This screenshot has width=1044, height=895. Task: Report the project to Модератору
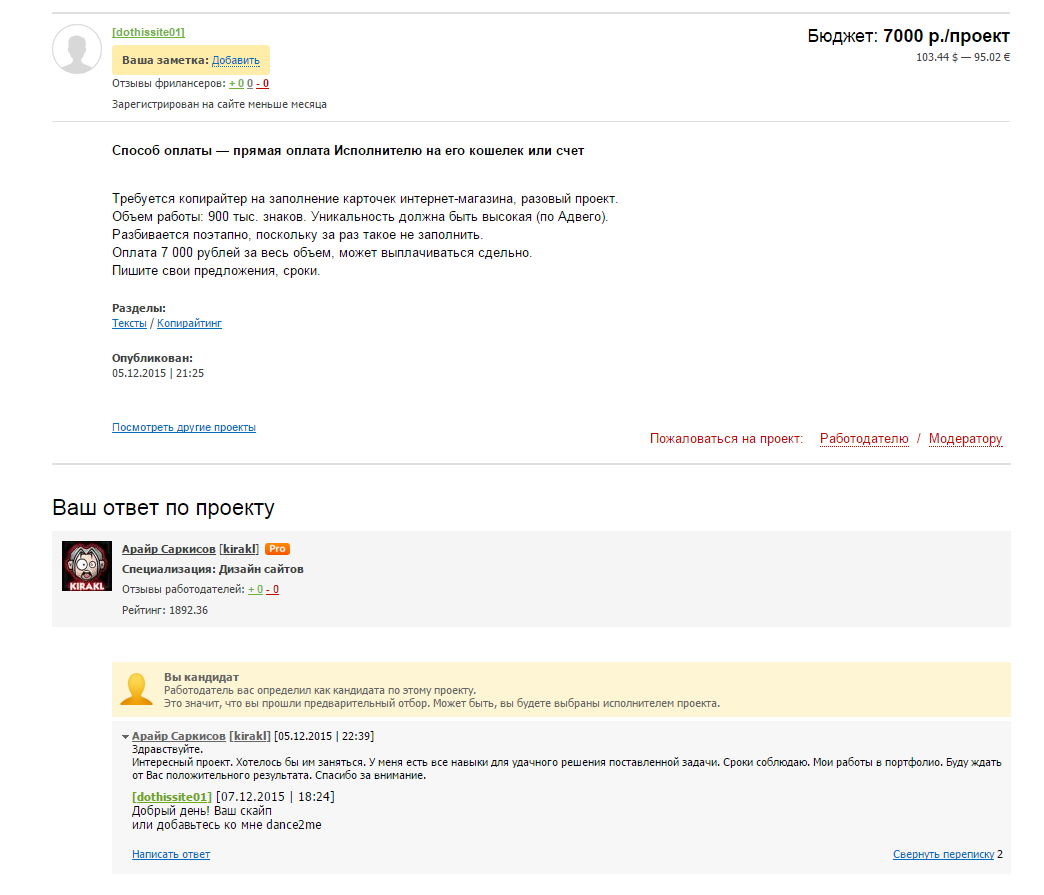point(965,439)
